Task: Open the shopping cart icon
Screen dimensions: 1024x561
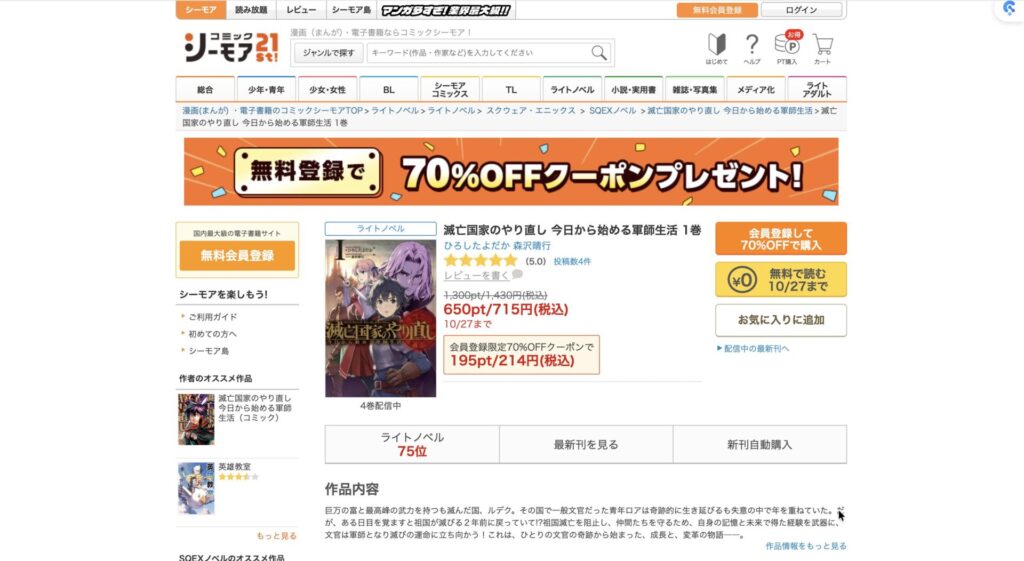Action: (x=822, y=49)
